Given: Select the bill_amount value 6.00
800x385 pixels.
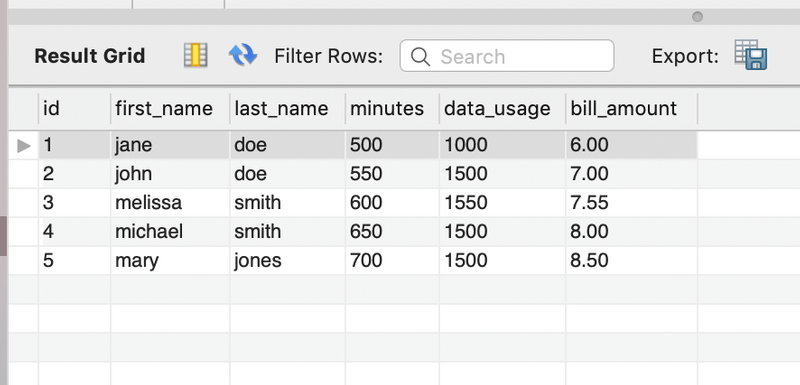Looking at the screenshot, I should pos(632,145).
